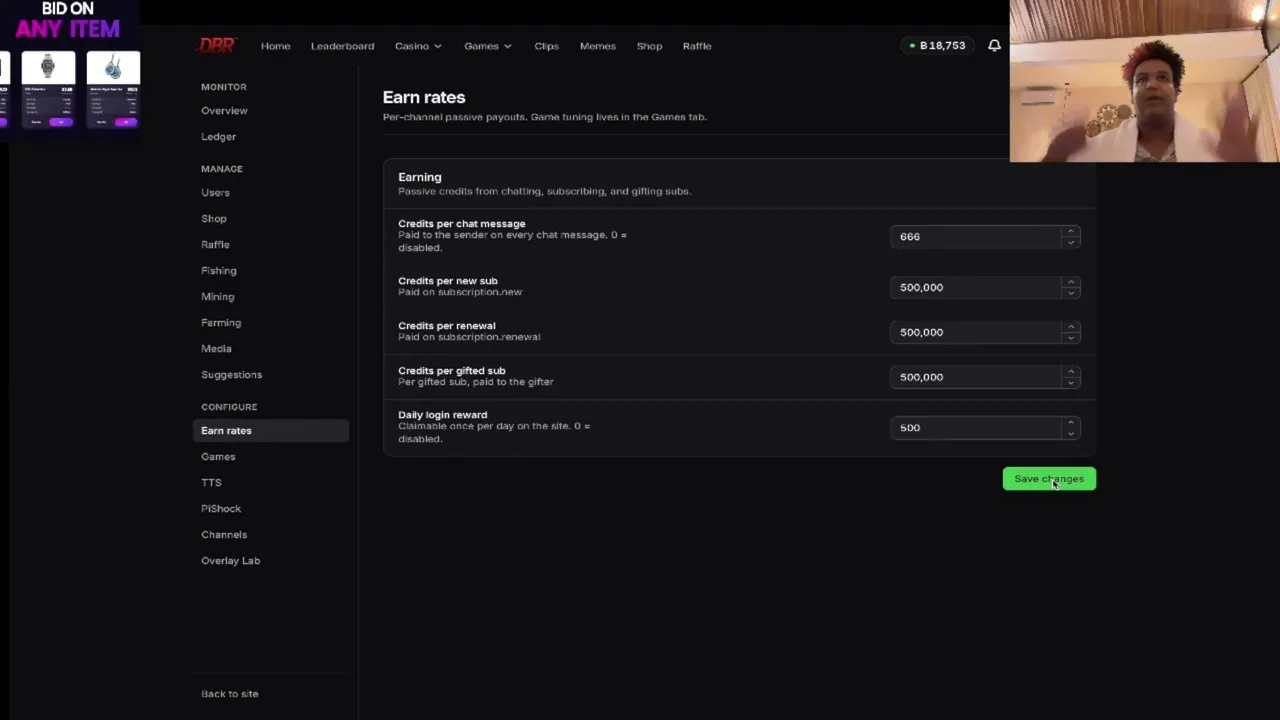The height and width of the screenshot is (720, 1280).
Task: Click stepper arrows on renewal credits
Action: tap(1071, 333)
